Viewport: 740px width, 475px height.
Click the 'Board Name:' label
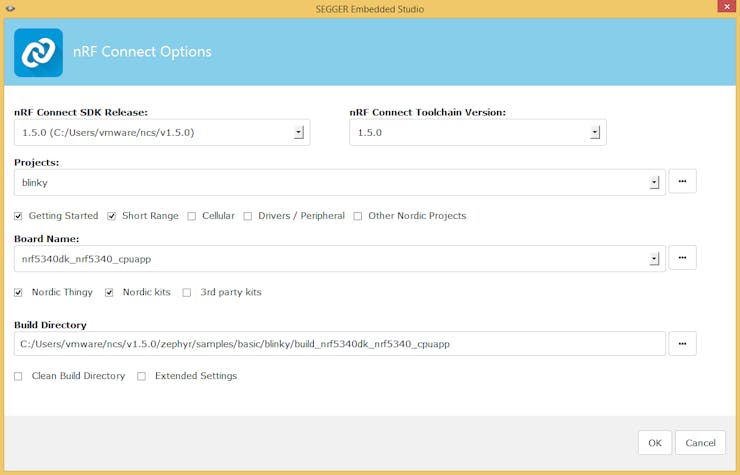[x=47, y=239]
